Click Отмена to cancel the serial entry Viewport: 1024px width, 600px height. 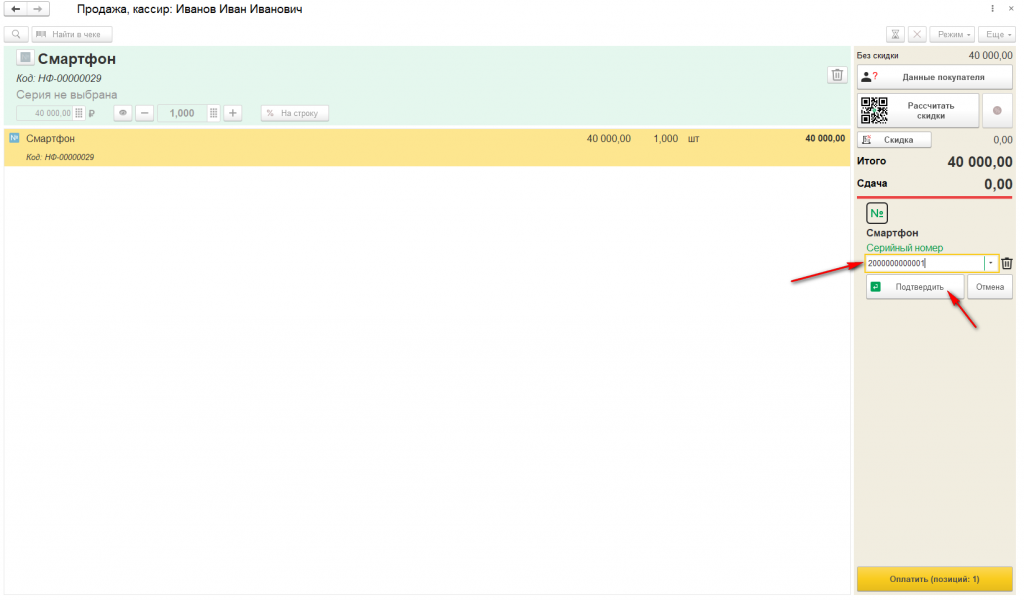click(990, 287)
